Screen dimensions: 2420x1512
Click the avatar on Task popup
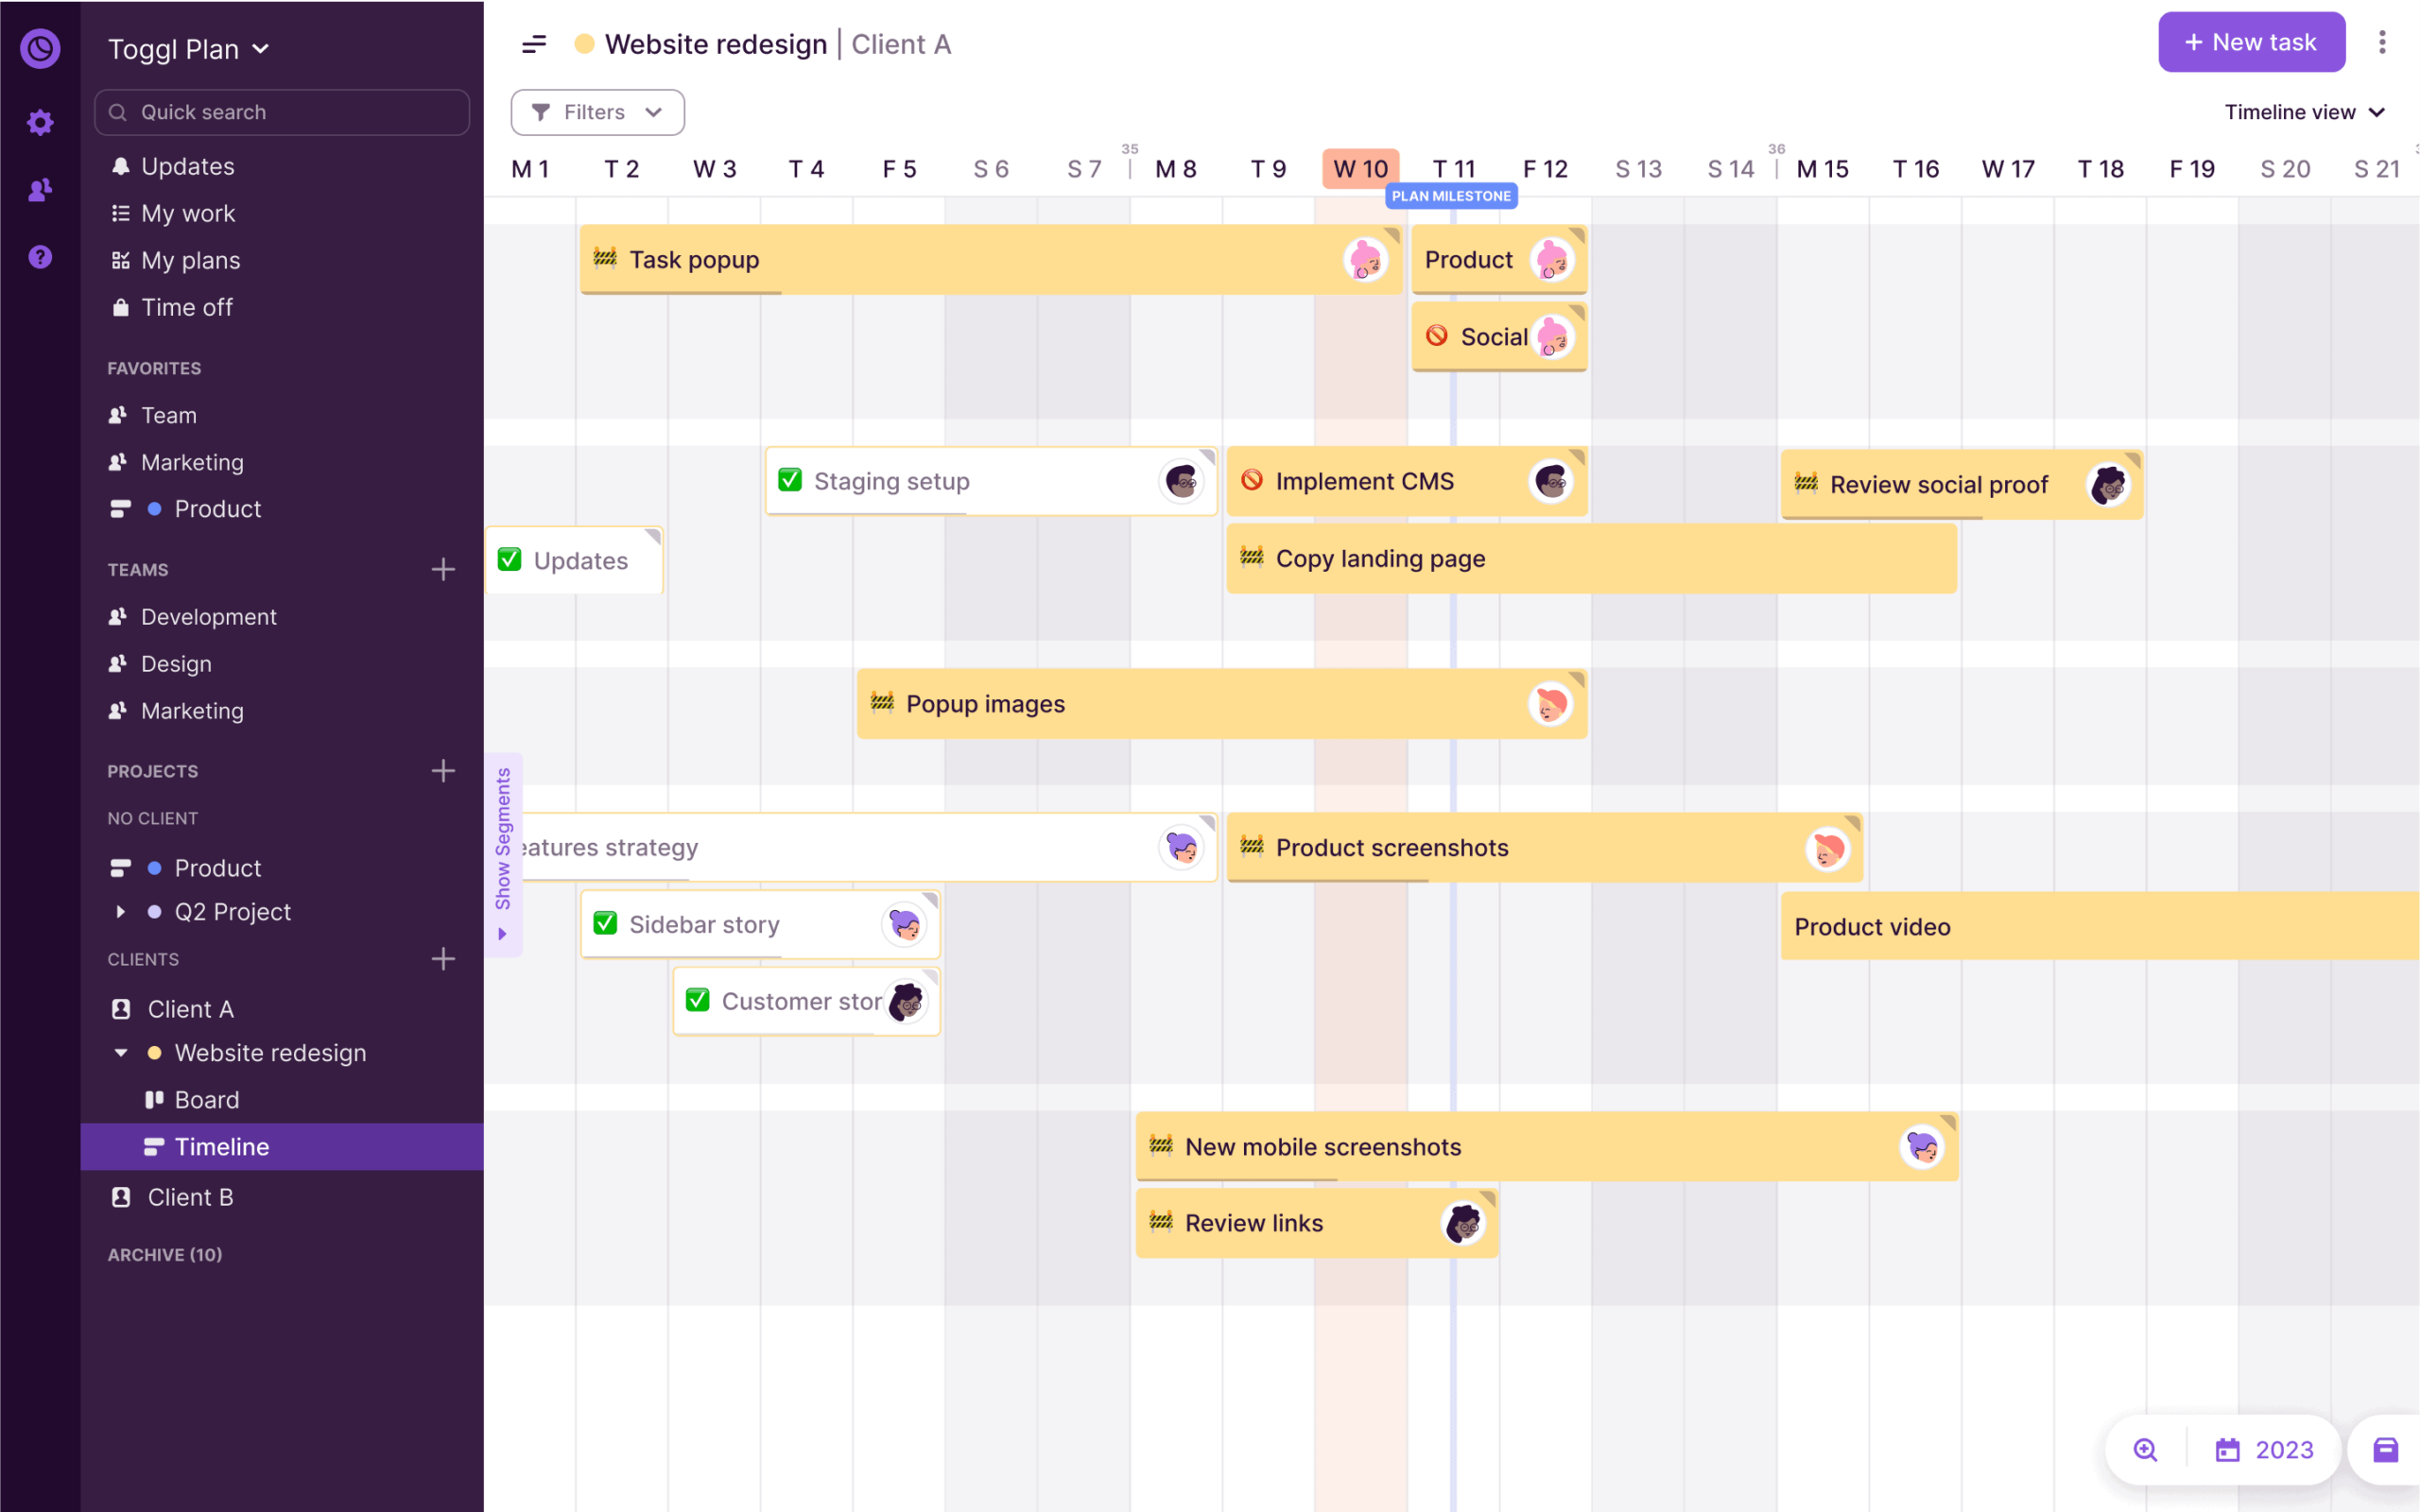click(1365, 260)
